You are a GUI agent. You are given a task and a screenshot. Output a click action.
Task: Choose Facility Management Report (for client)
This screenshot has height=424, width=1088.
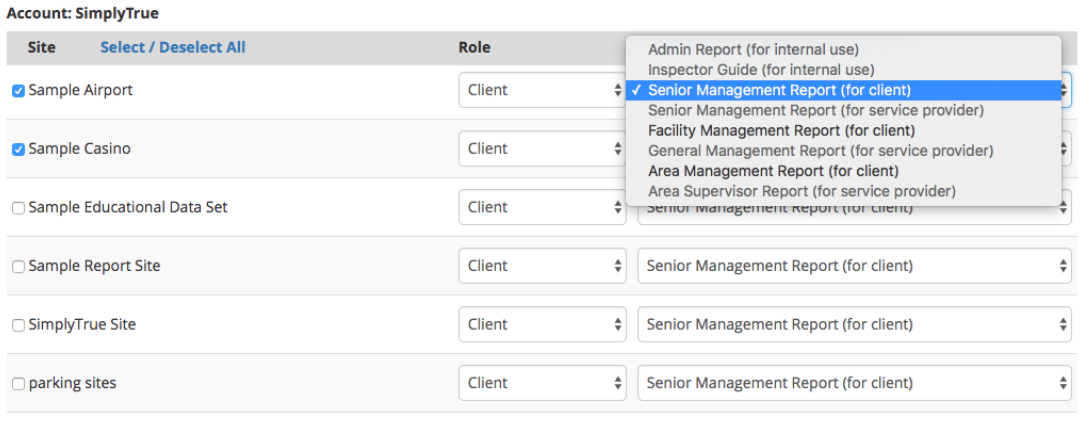[781, 130]
